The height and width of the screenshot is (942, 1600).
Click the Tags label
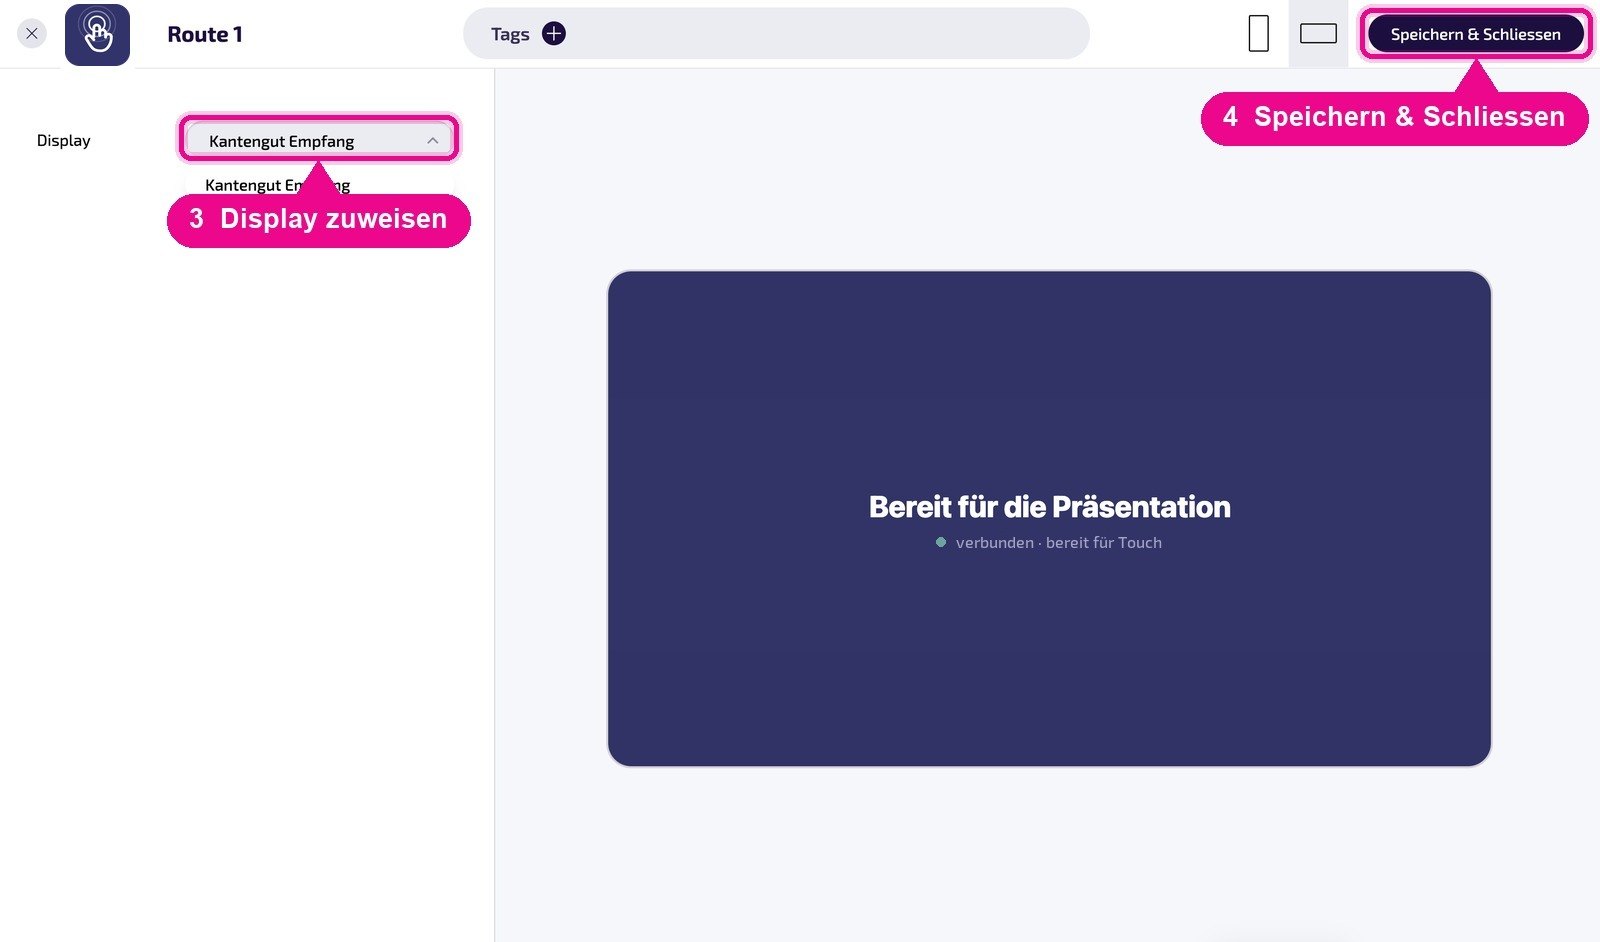click(x=510, y=34)
